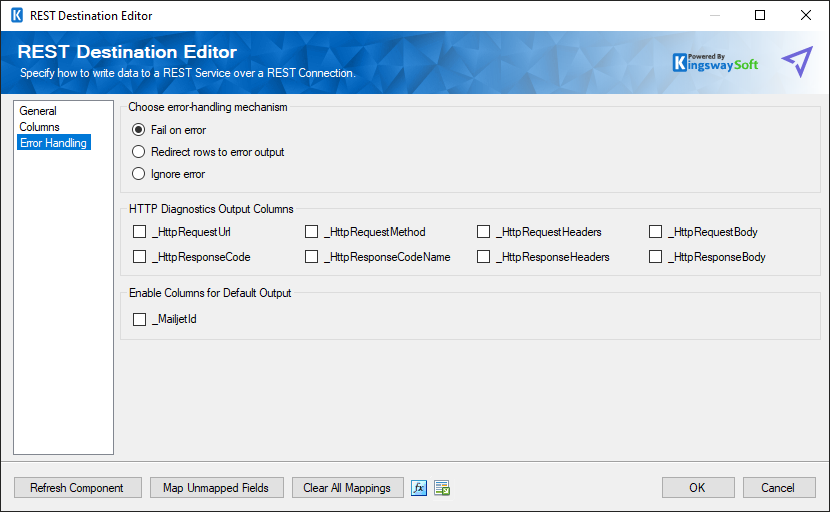Click Map Unmapped Fields
The height and width of the screenshot is (512, 830).
click(x=216, y=488)
